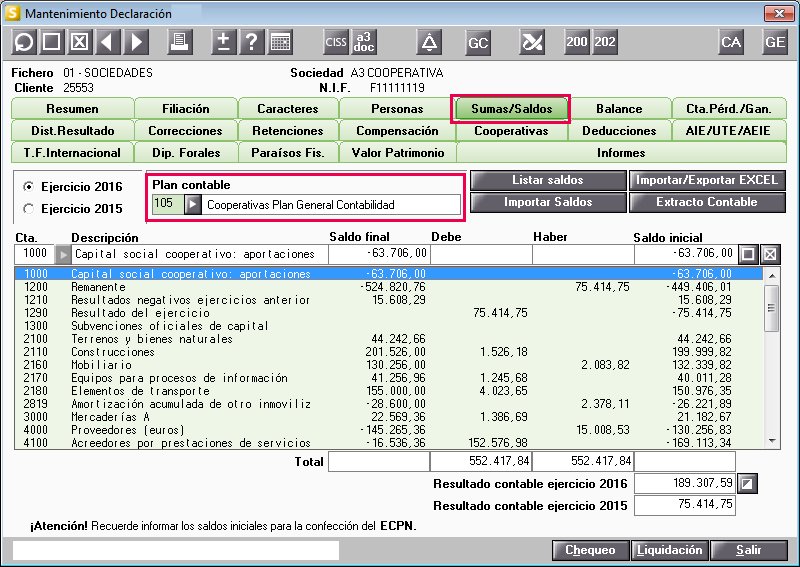Click the bottom status text field
This screenshot has height=567, width=800.
(x=176, y=550)
